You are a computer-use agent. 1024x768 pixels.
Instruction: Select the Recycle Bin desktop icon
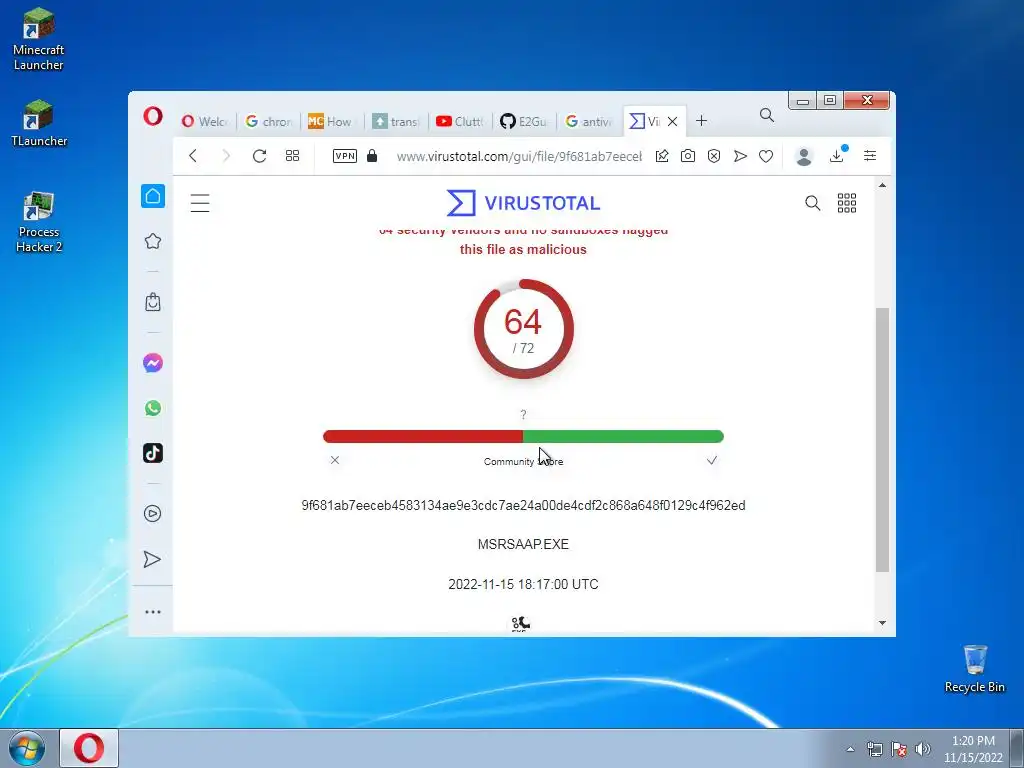[x=975, y=669]
